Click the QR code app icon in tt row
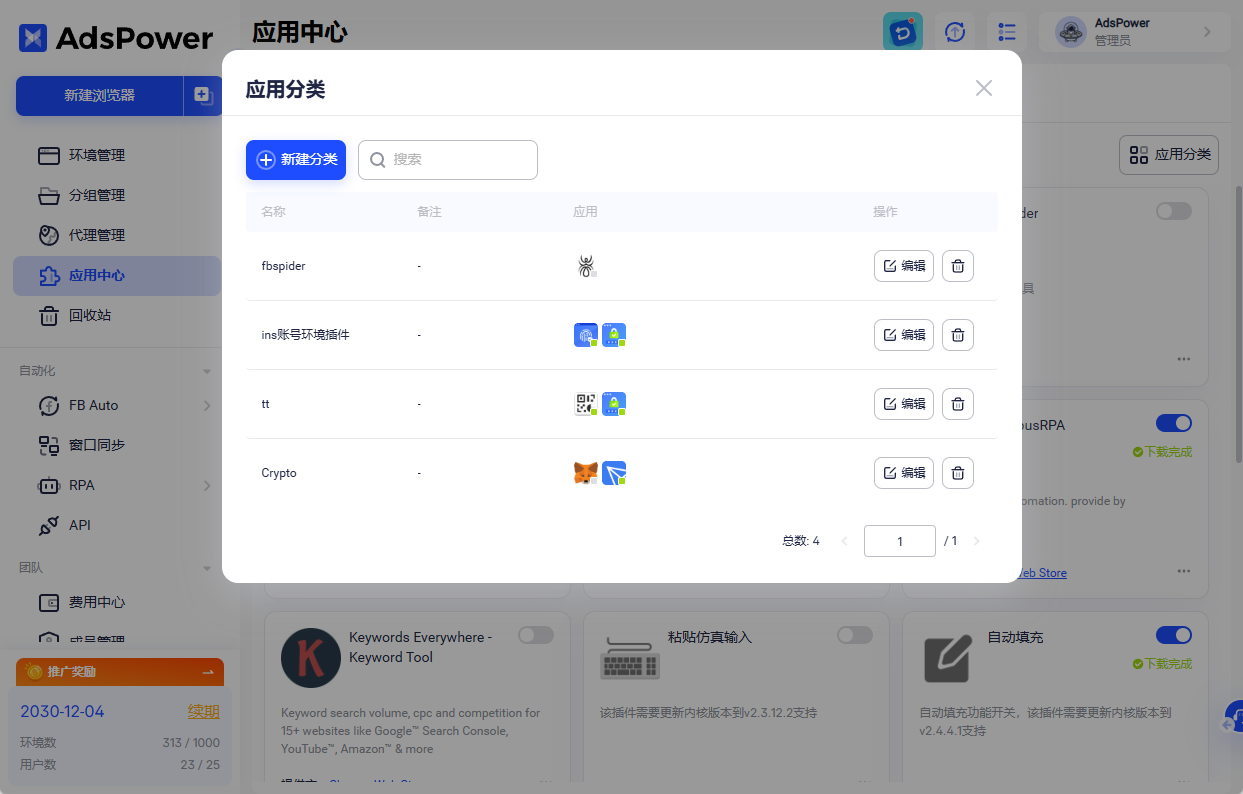 coord(586,404)
